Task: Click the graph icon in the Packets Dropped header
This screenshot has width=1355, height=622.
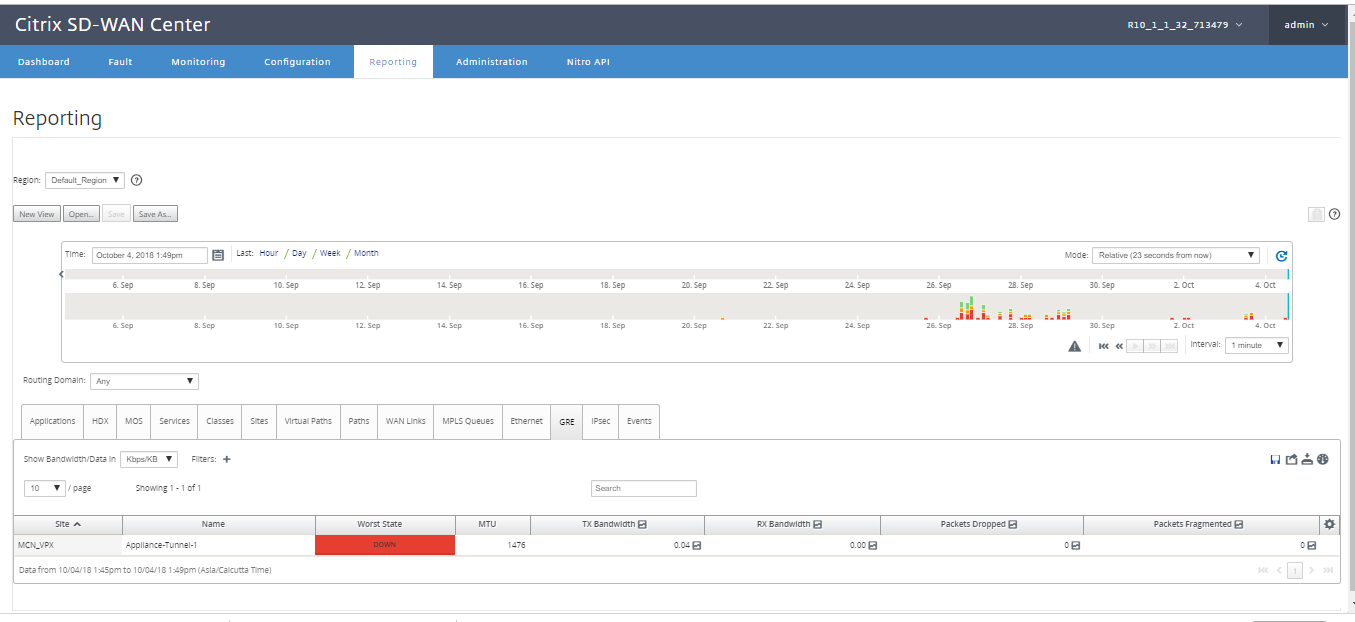Action: (x=1012, y=524)
